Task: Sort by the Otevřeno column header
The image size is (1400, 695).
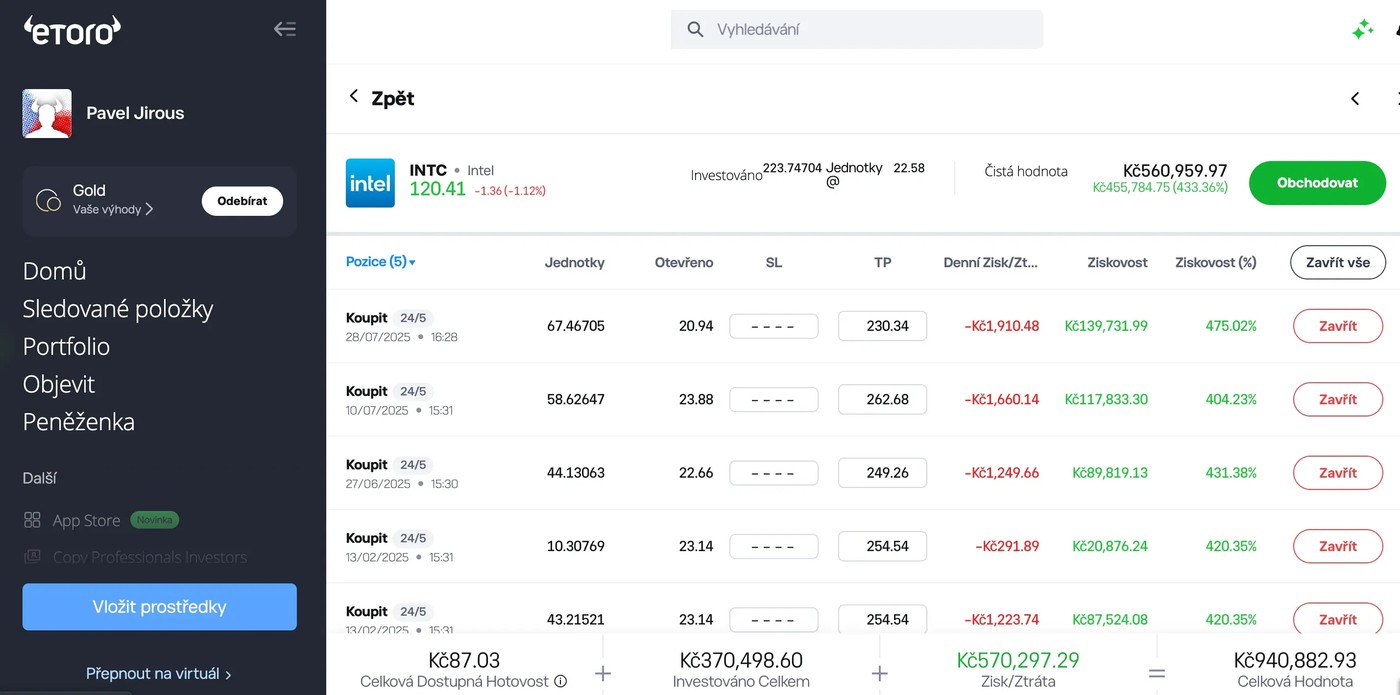Action: point(684,263)
